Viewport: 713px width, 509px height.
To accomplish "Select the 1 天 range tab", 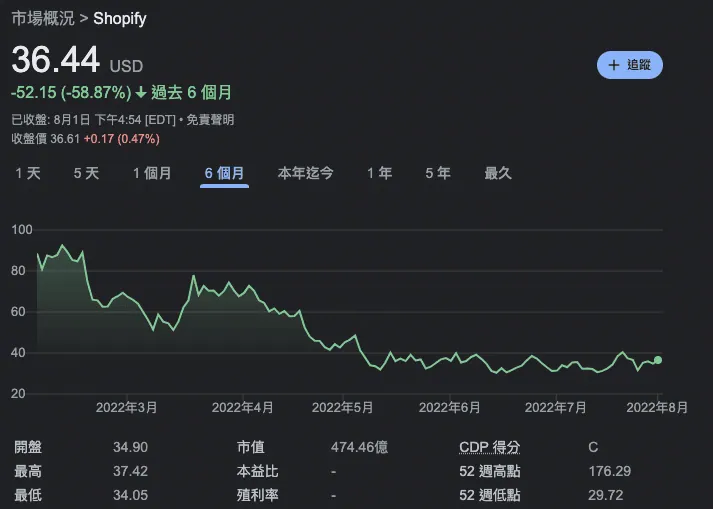I will coord(28,173).
